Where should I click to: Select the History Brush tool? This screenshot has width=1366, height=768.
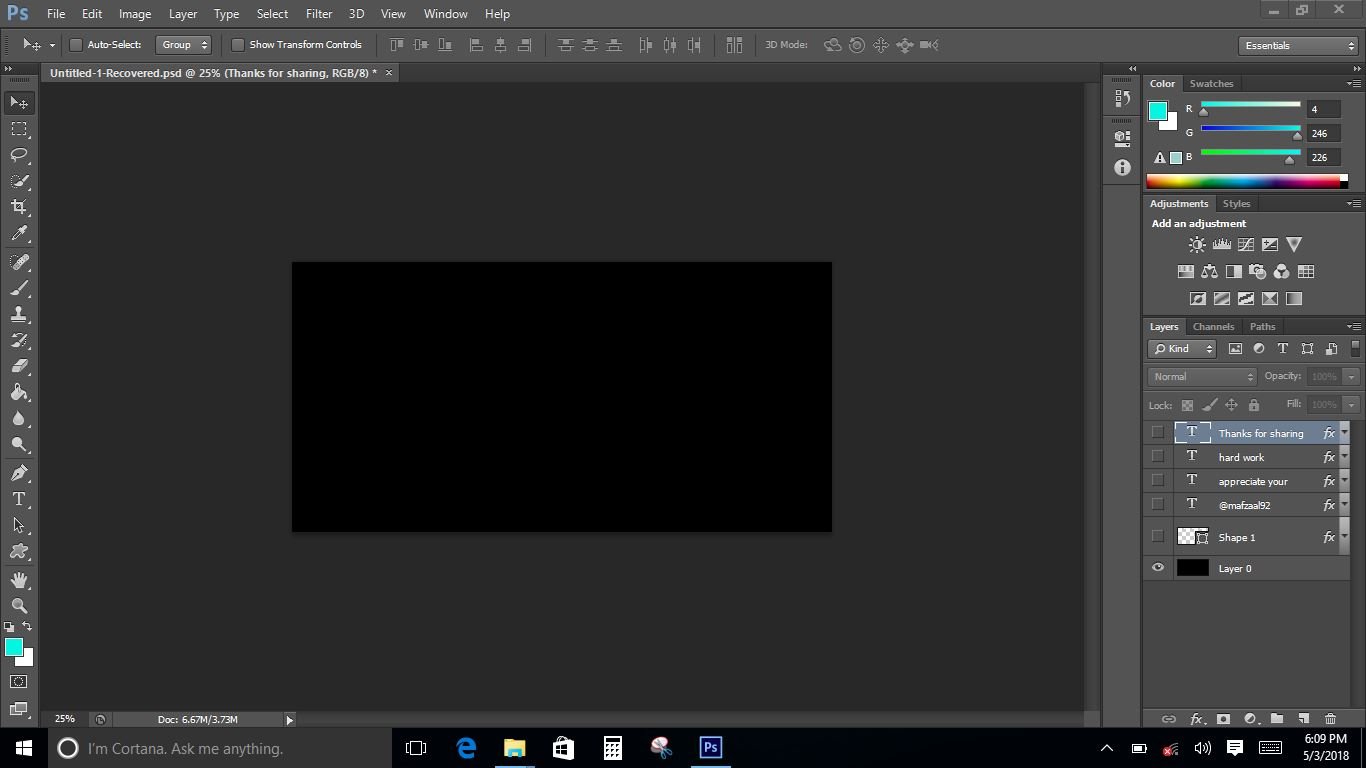(19, 340)
